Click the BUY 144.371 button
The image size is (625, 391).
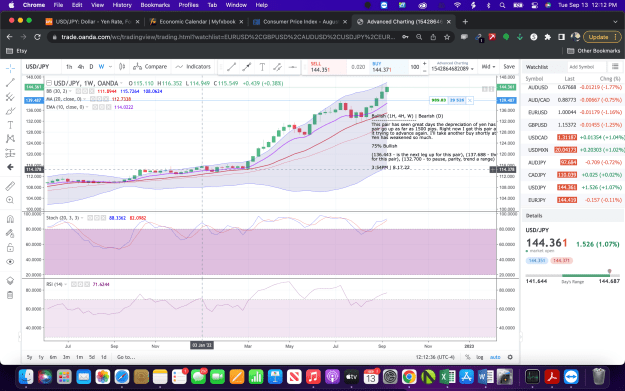coord(388,67)
